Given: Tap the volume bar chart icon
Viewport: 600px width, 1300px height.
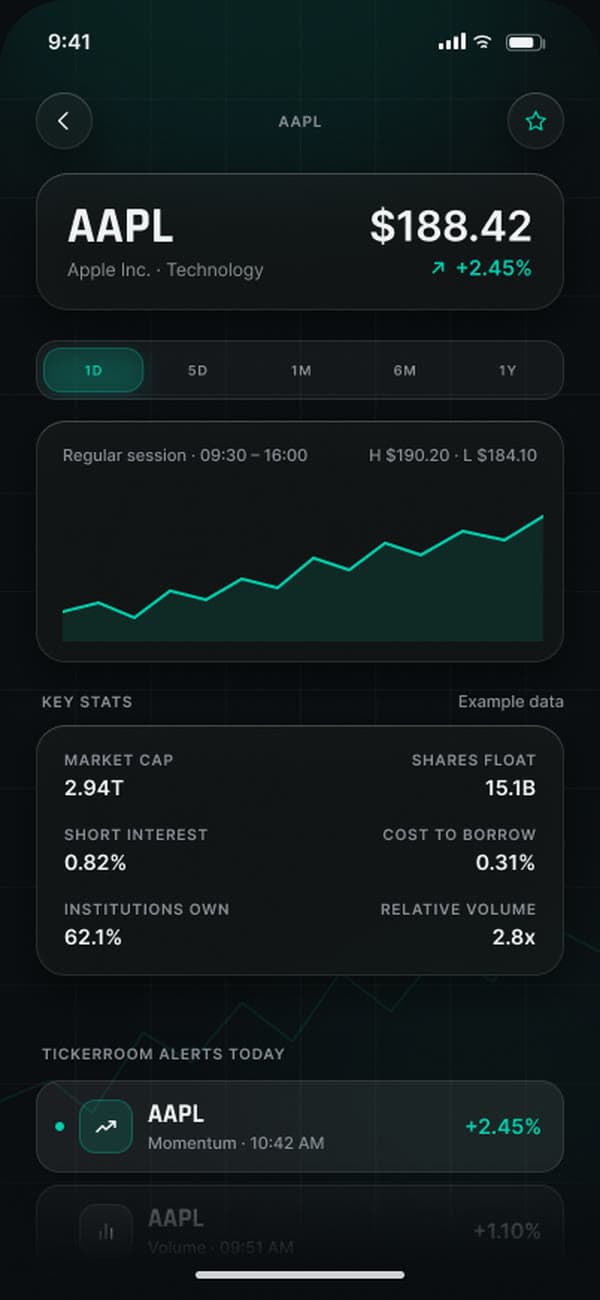Looking at the screenshot, I should [x=105, y=1230].
